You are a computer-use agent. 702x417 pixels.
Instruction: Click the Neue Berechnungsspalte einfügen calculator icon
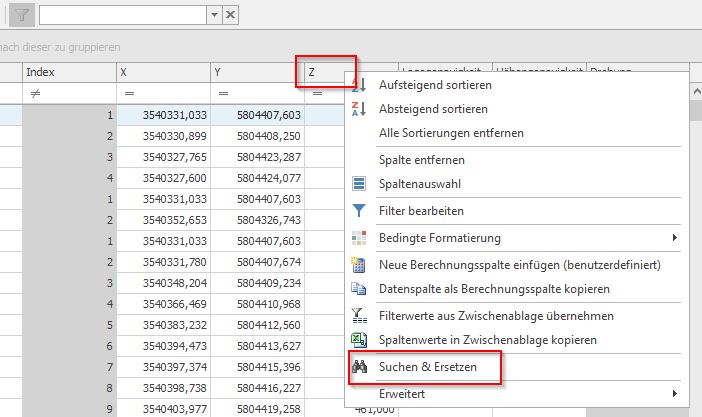click(x=360, y=265)
